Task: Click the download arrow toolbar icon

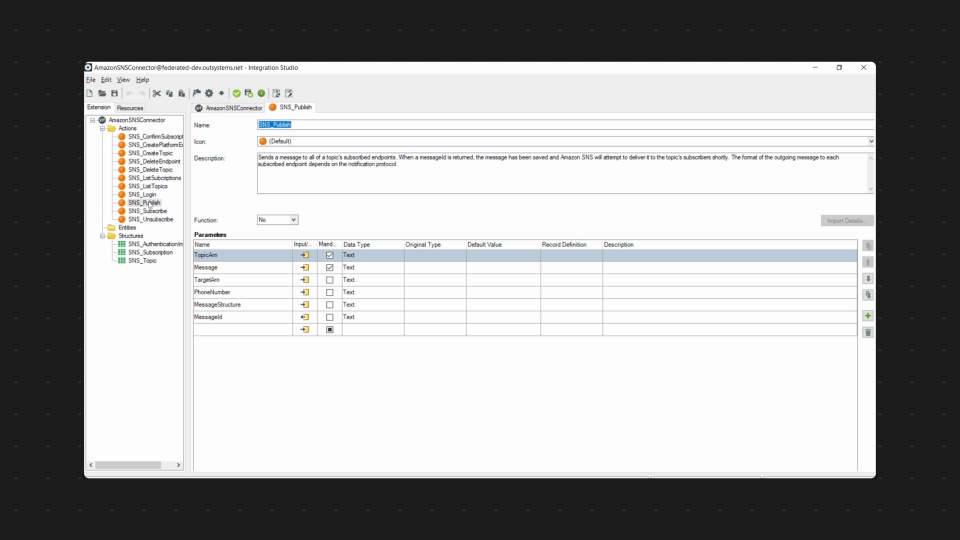Action: (x=222, y=93)
